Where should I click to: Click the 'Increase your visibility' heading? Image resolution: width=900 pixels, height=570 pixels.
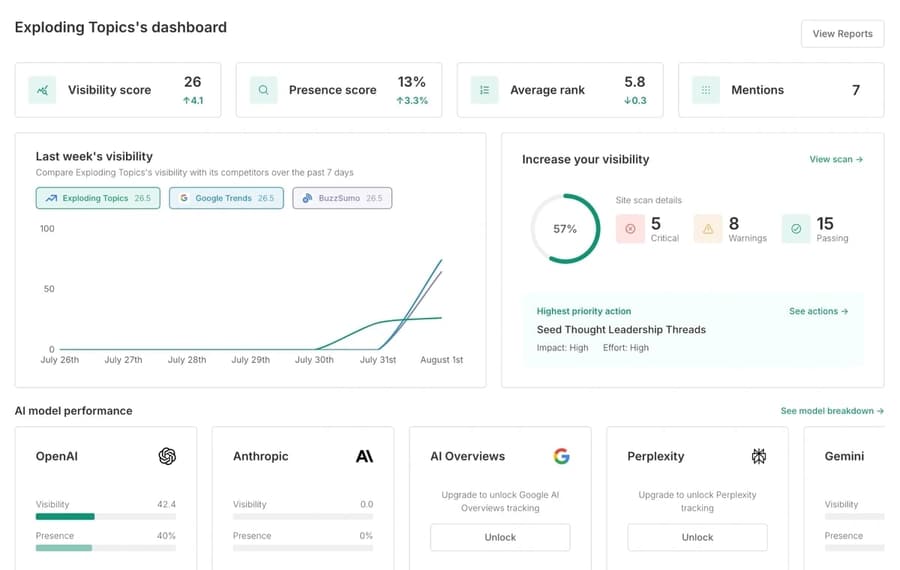click(x=585, y=160)
